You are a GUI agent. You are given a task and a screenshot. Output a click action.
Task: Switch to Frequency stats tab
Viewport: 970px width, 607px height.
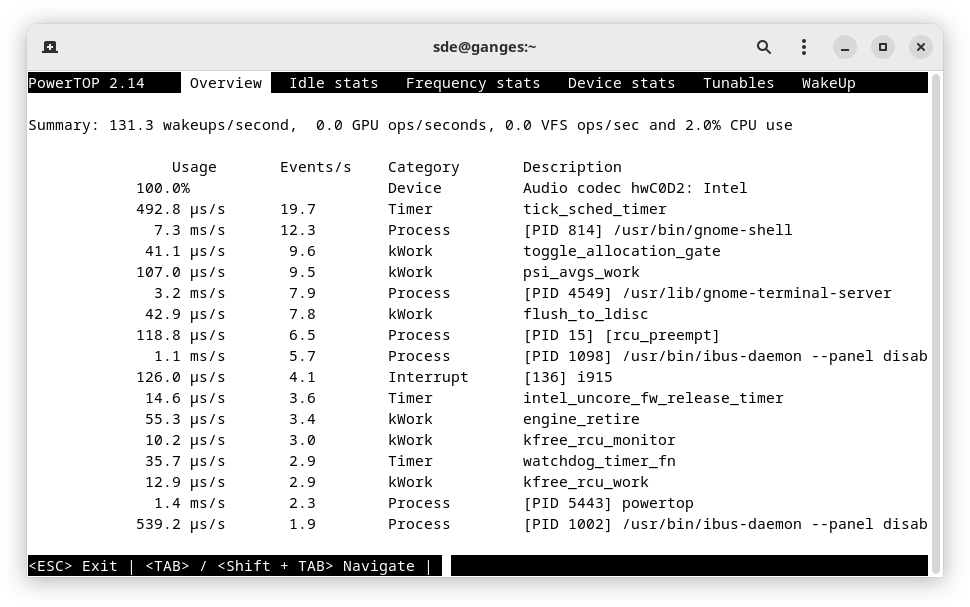473,83
